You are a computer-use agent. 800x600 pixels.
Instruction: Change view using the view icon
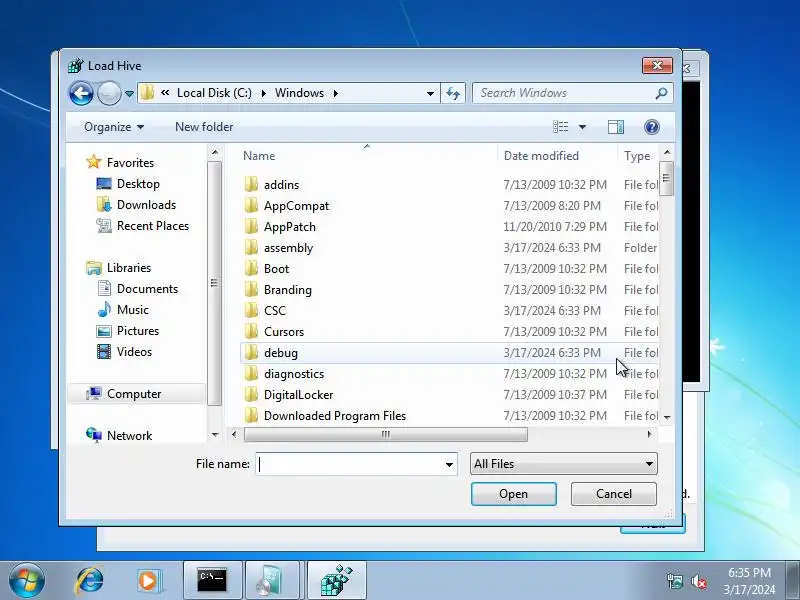(561, 127)
